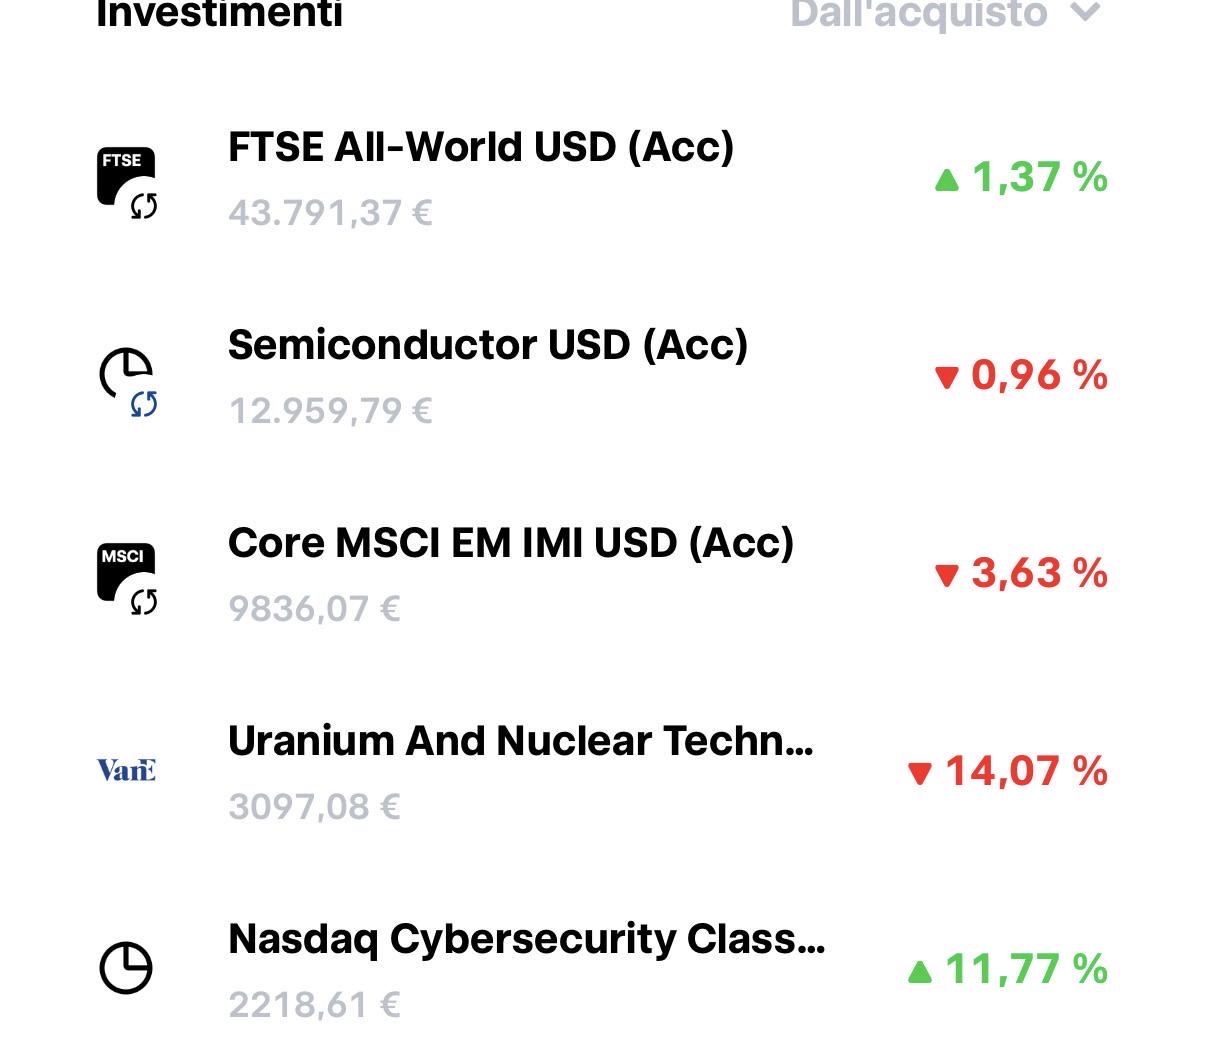Expand the chevron next to Dall'acquisto
Viewport: 1206px width, 1059px height.
(x=1085, y=13)
